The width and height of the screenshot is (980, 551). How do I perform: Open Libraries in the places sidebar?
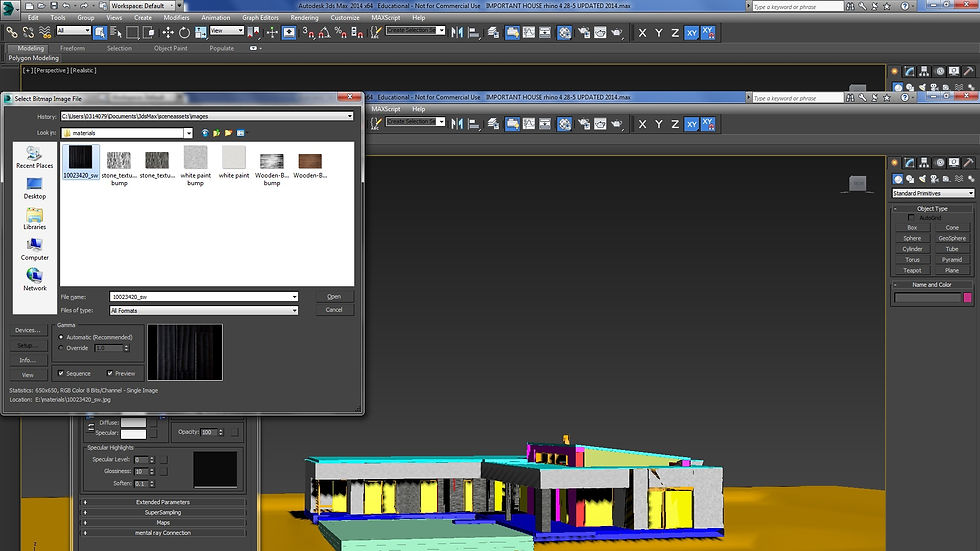35,218
